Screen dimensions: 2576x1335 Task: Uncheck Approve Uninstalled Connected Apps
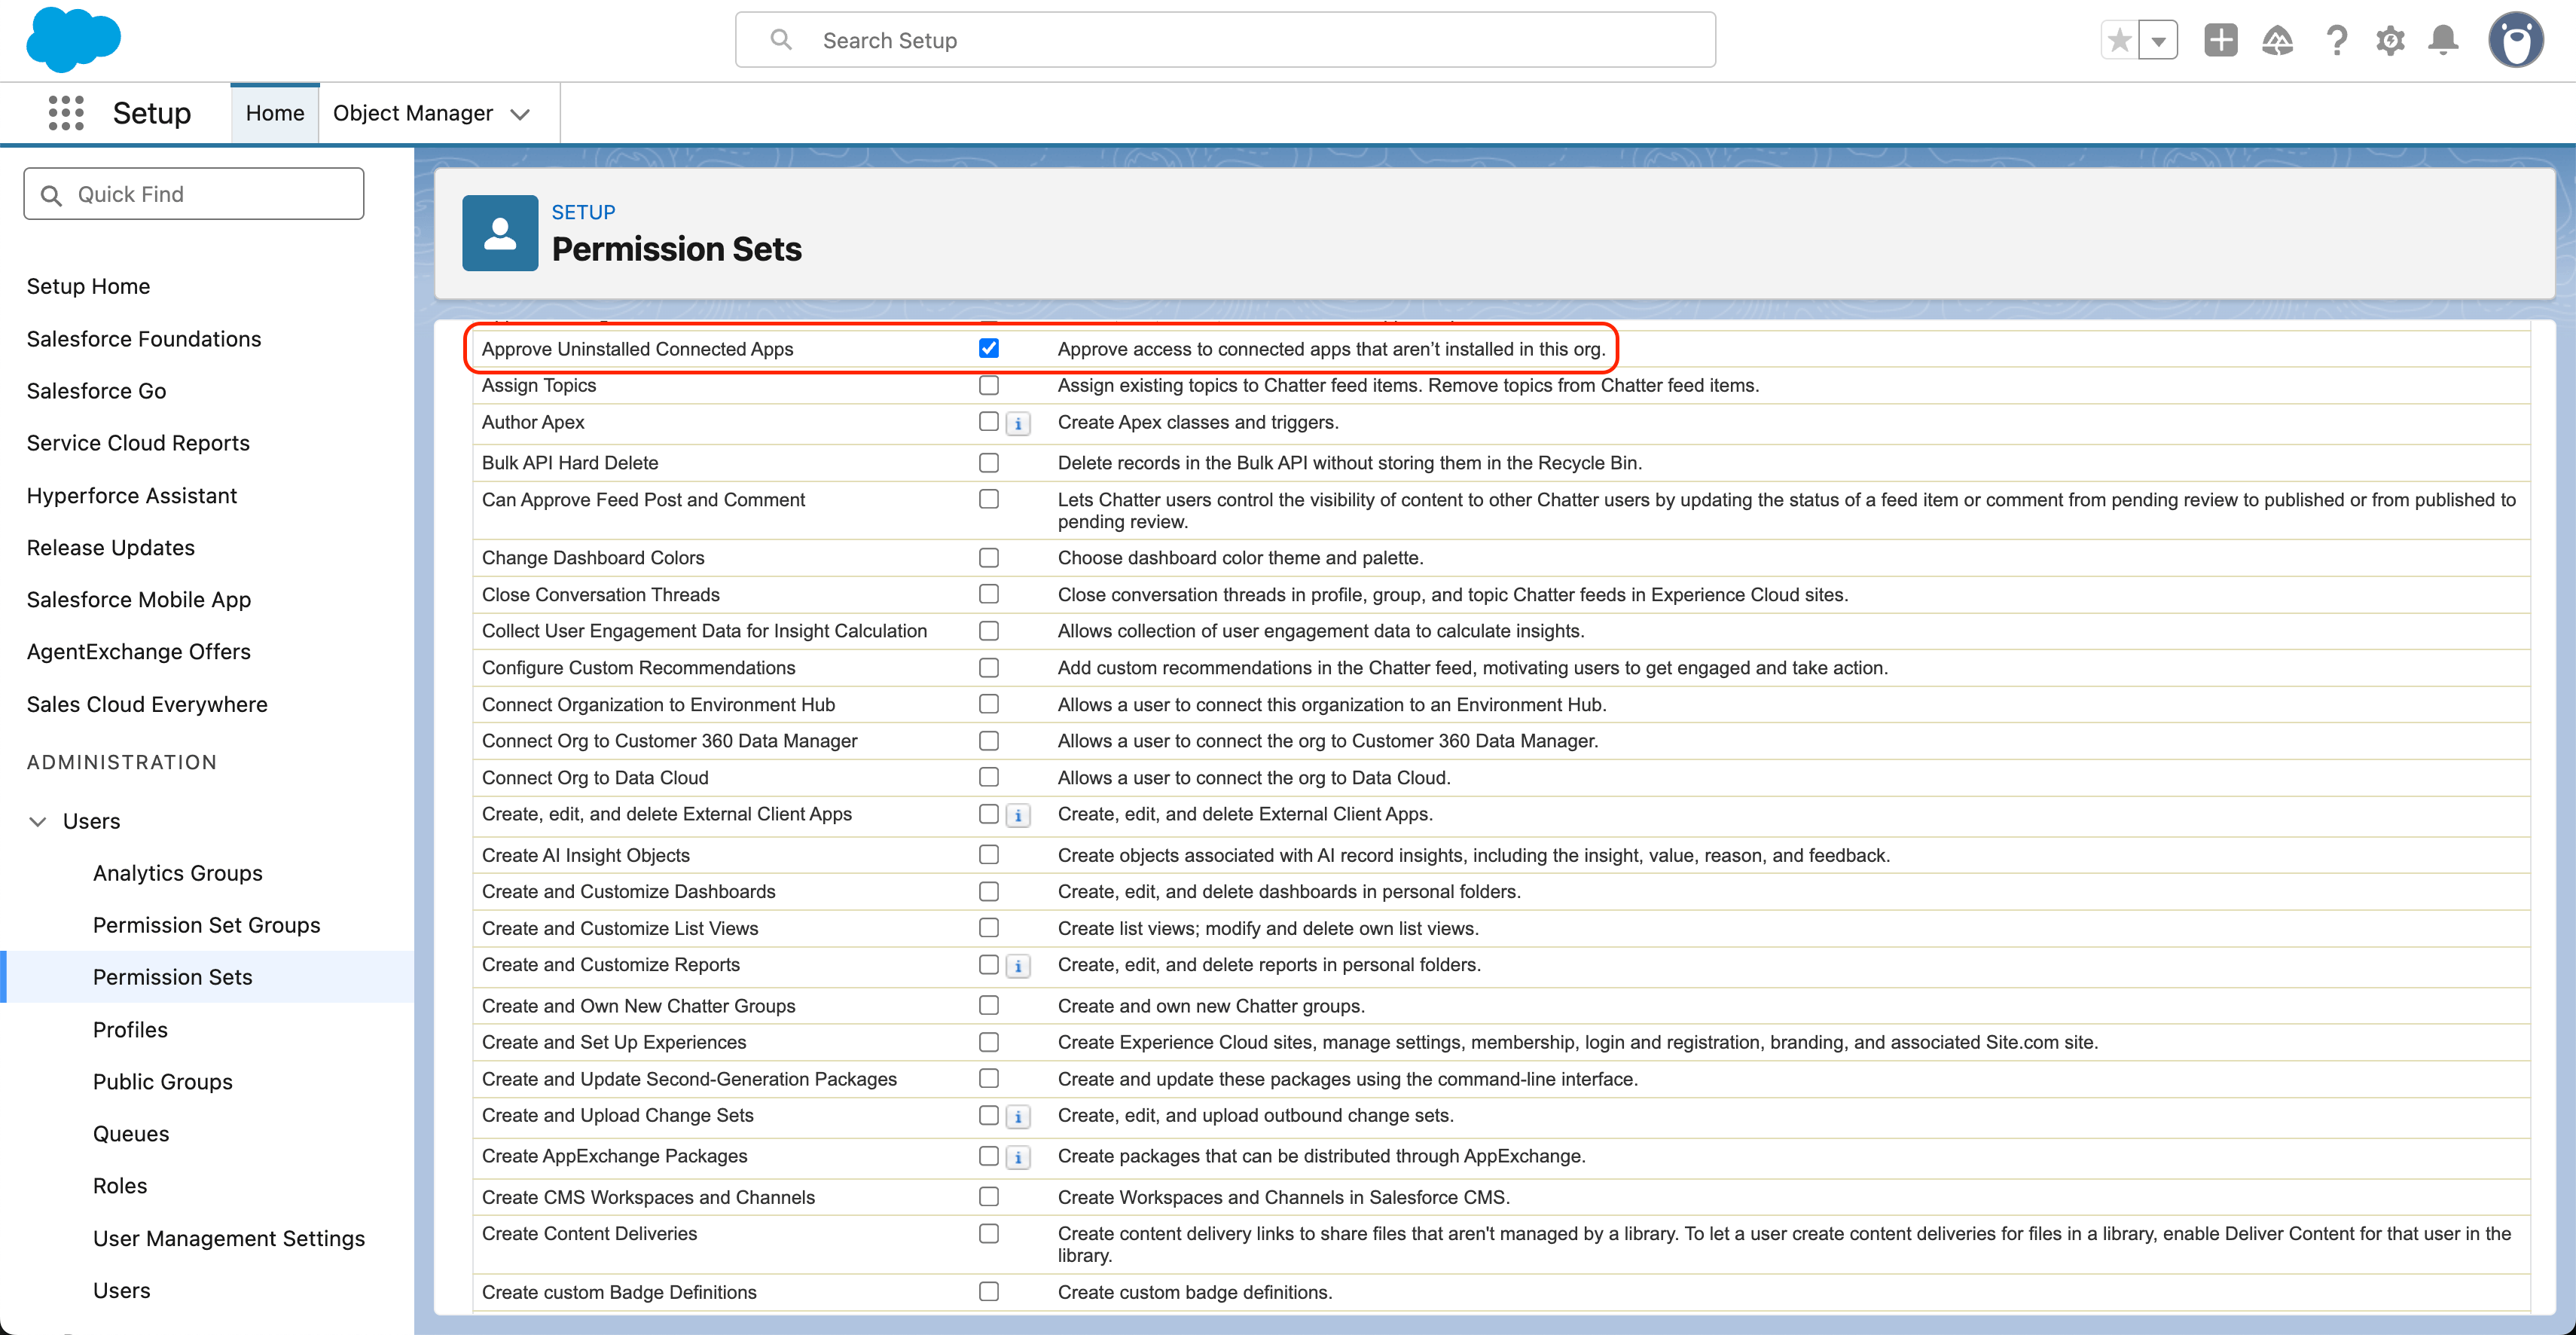[989, 348]
